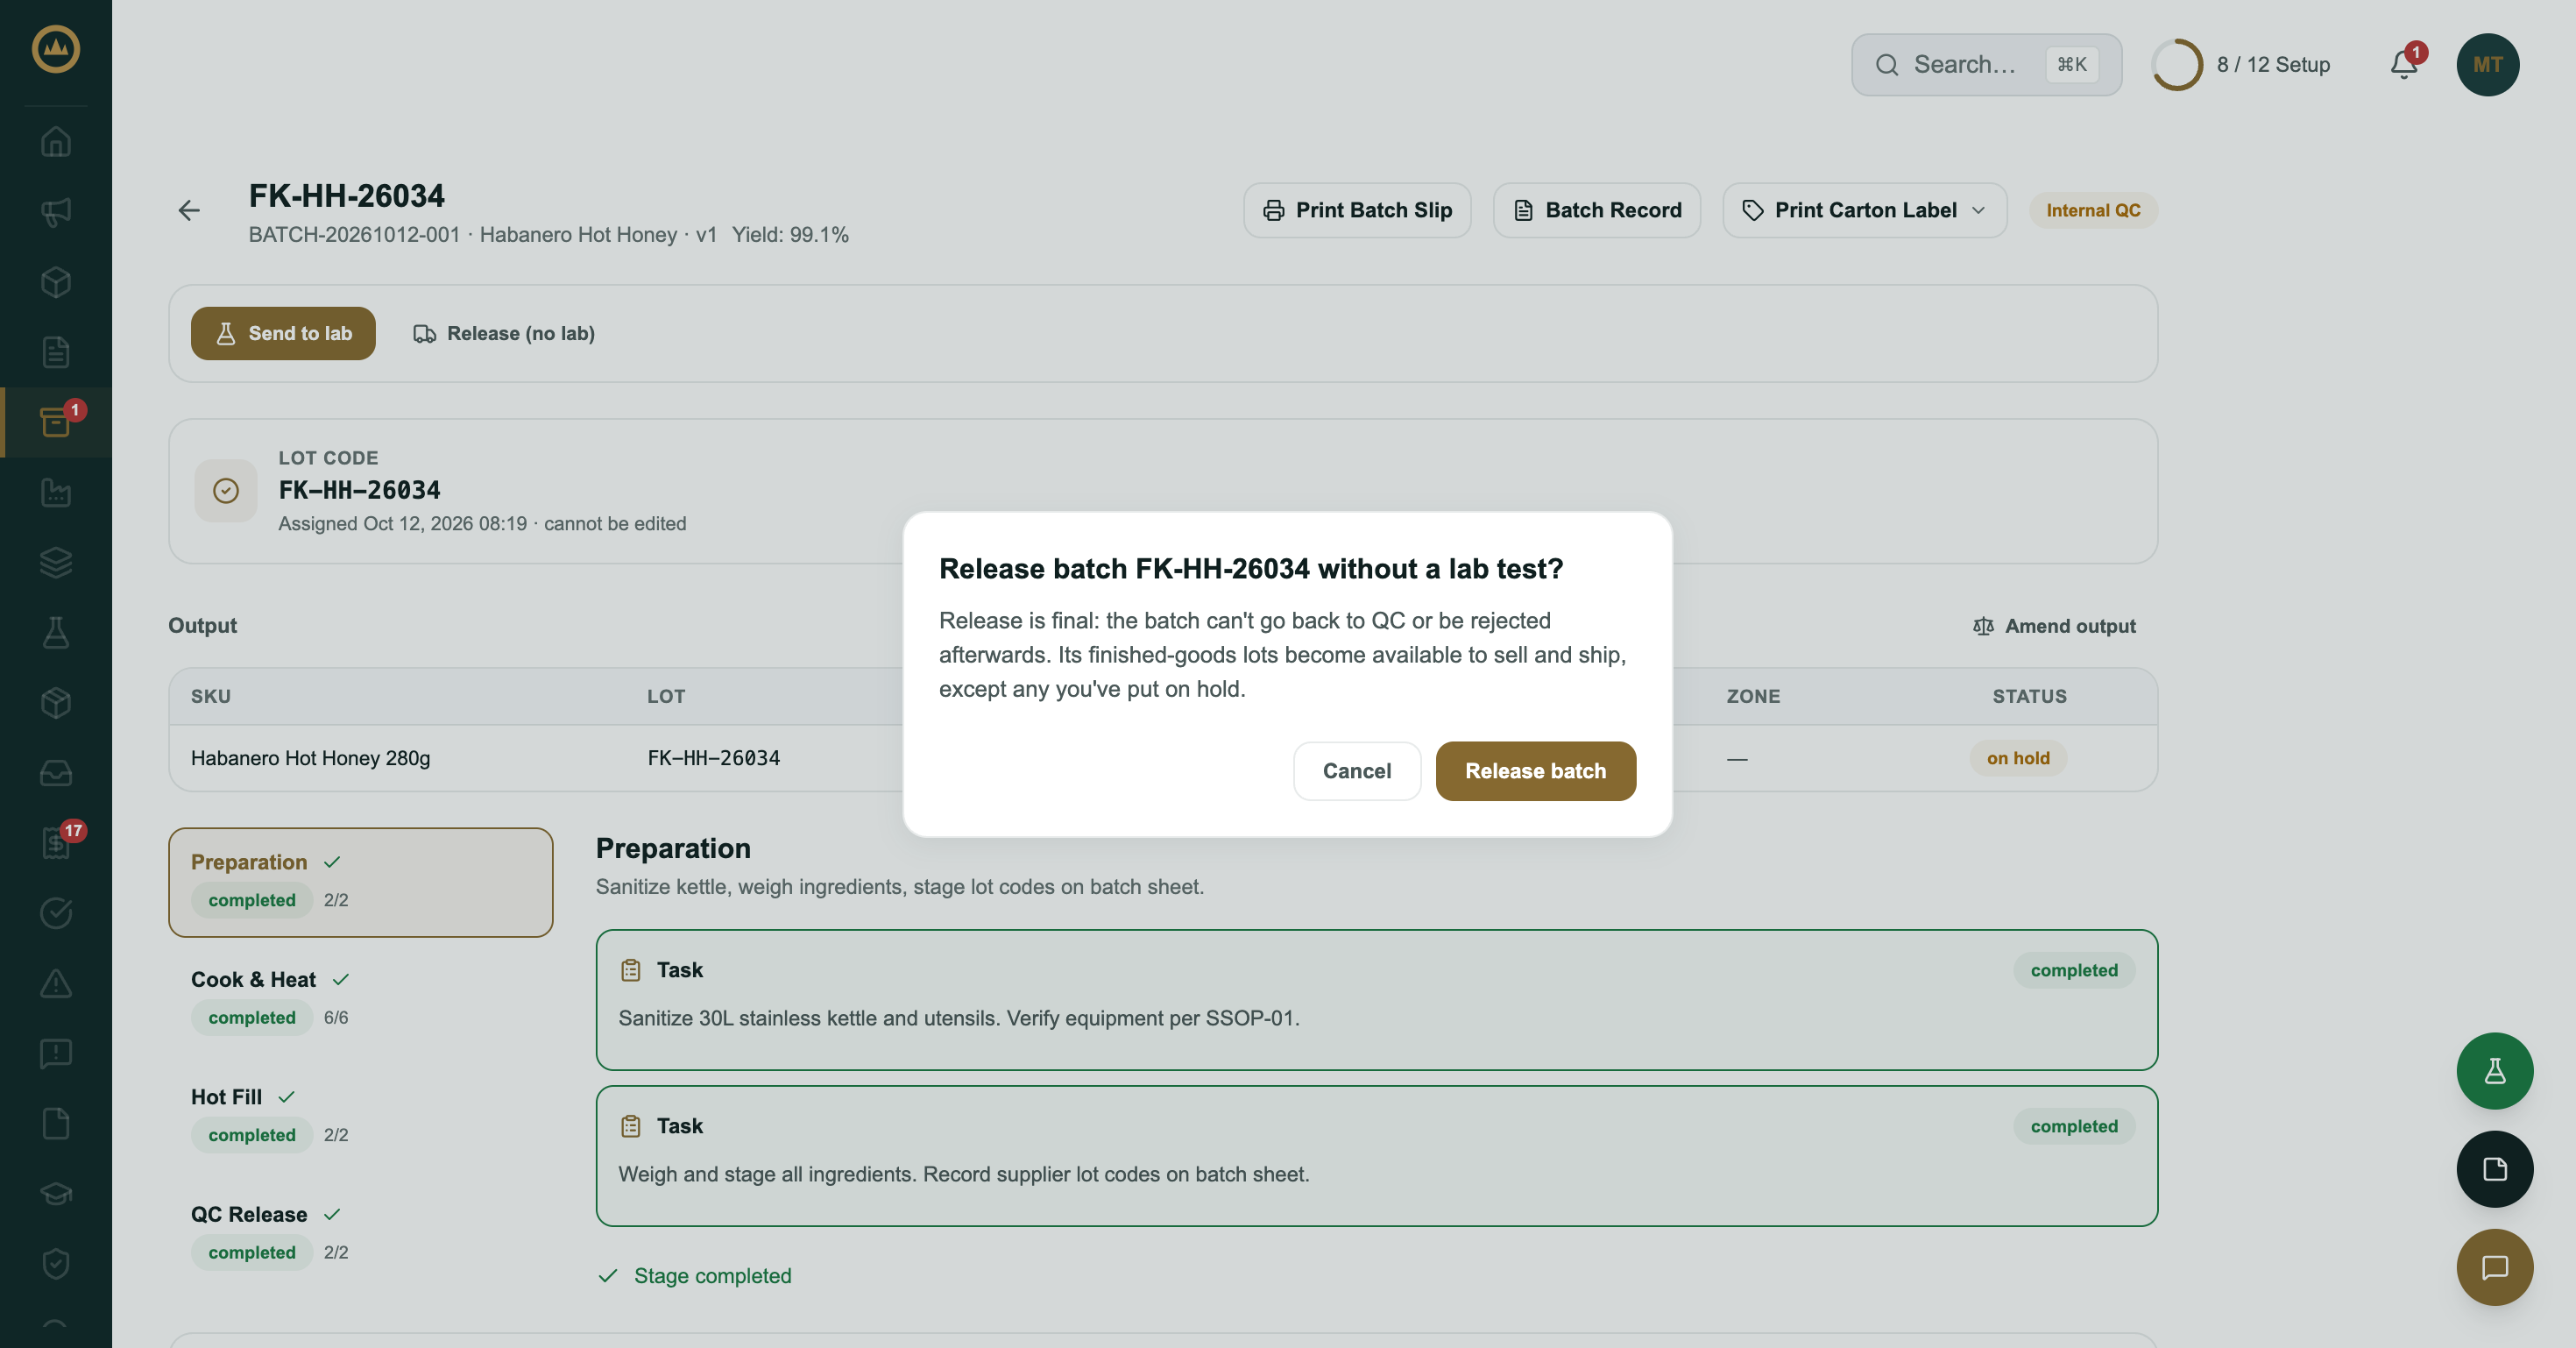The width and height of the screenshot is (2576, 1348).
Task: Click Print Batch Slip
Action: 1357,210
